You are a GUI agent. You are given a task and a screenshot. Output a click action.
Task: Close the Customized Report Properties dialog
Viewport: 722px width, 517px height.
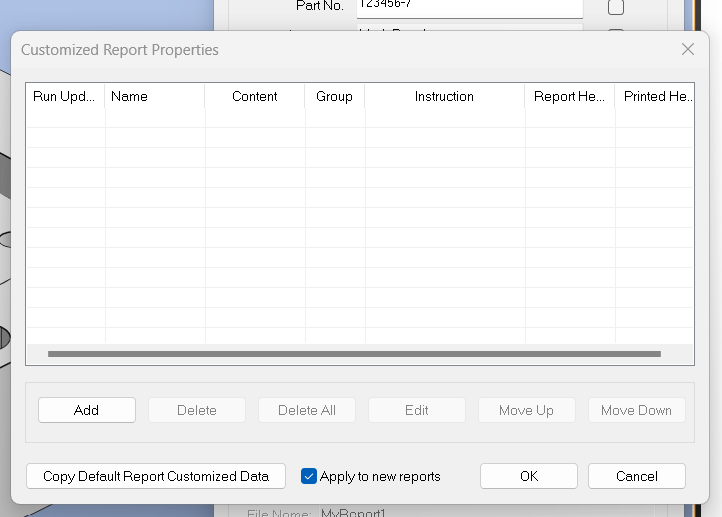(688, 49)
